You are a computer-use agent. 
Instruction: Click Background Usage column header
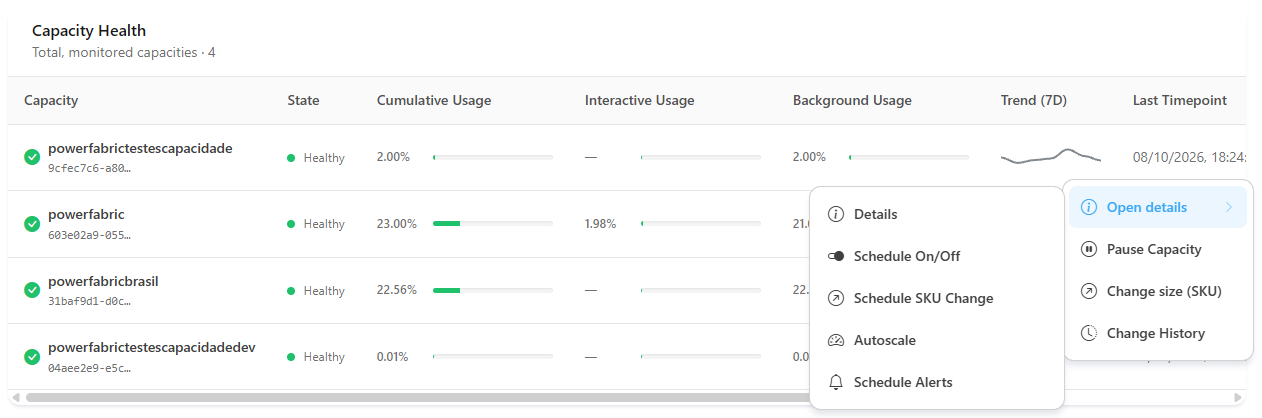pyautogui.click(x=852, y=100)
